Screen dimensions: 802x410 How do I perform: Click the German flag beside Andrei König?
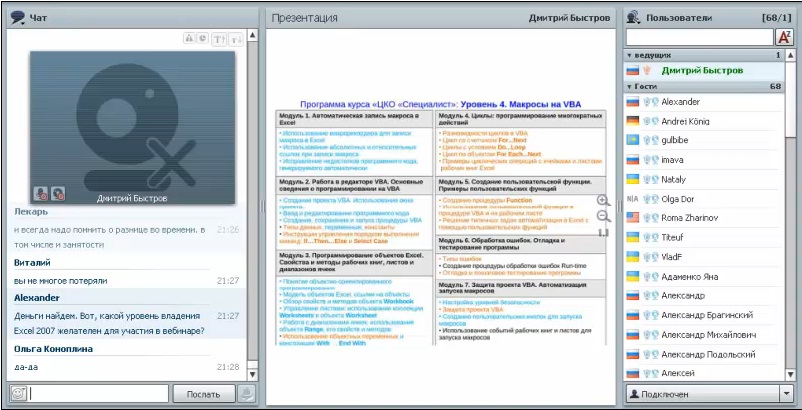633,121
